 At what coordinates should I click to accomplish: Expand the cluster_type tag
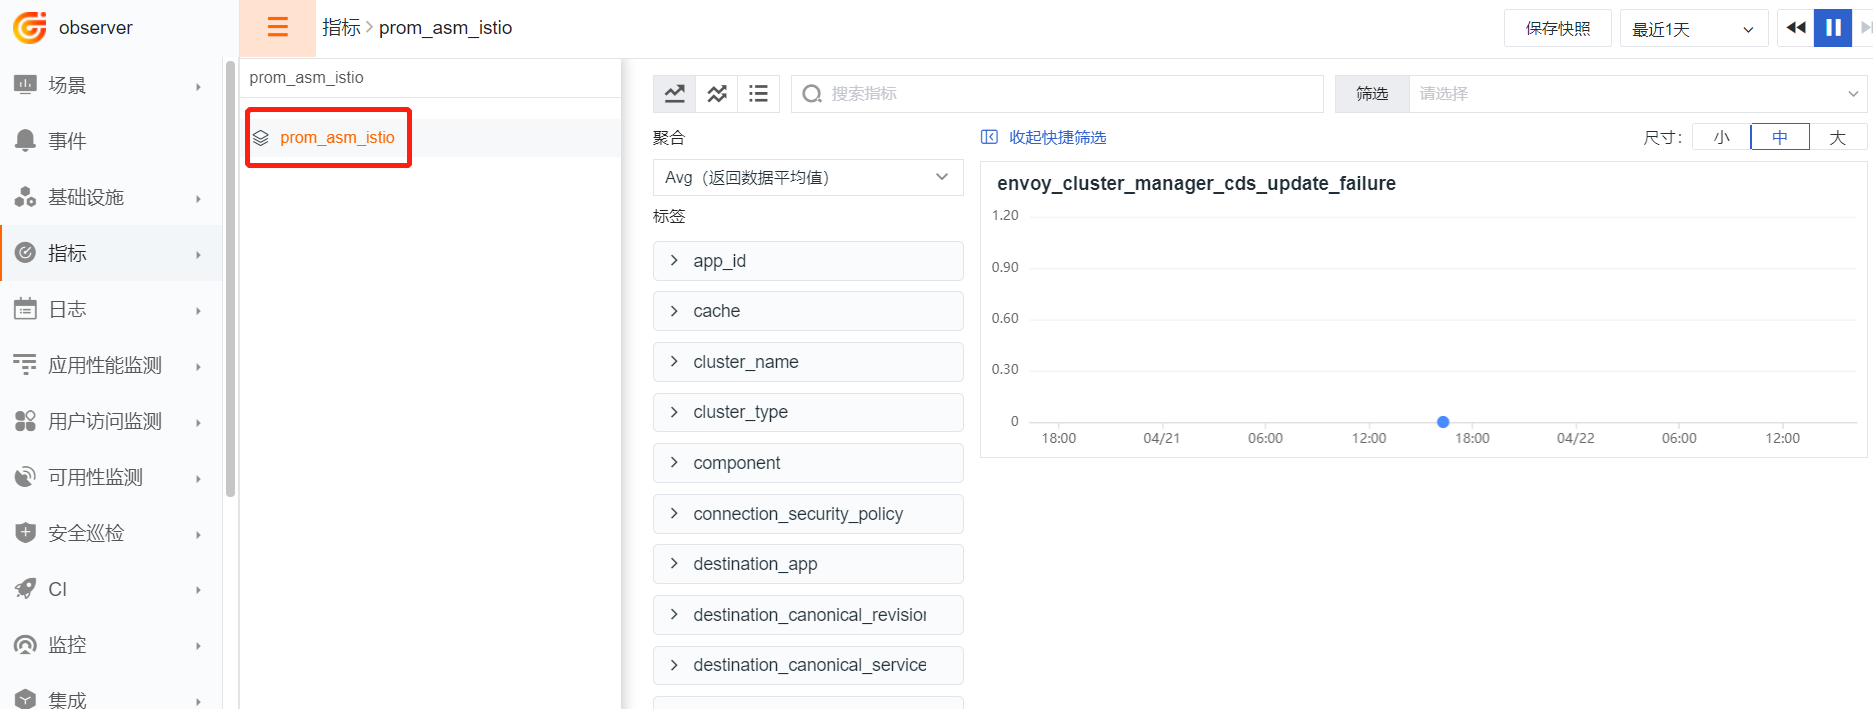click(808, 412)
